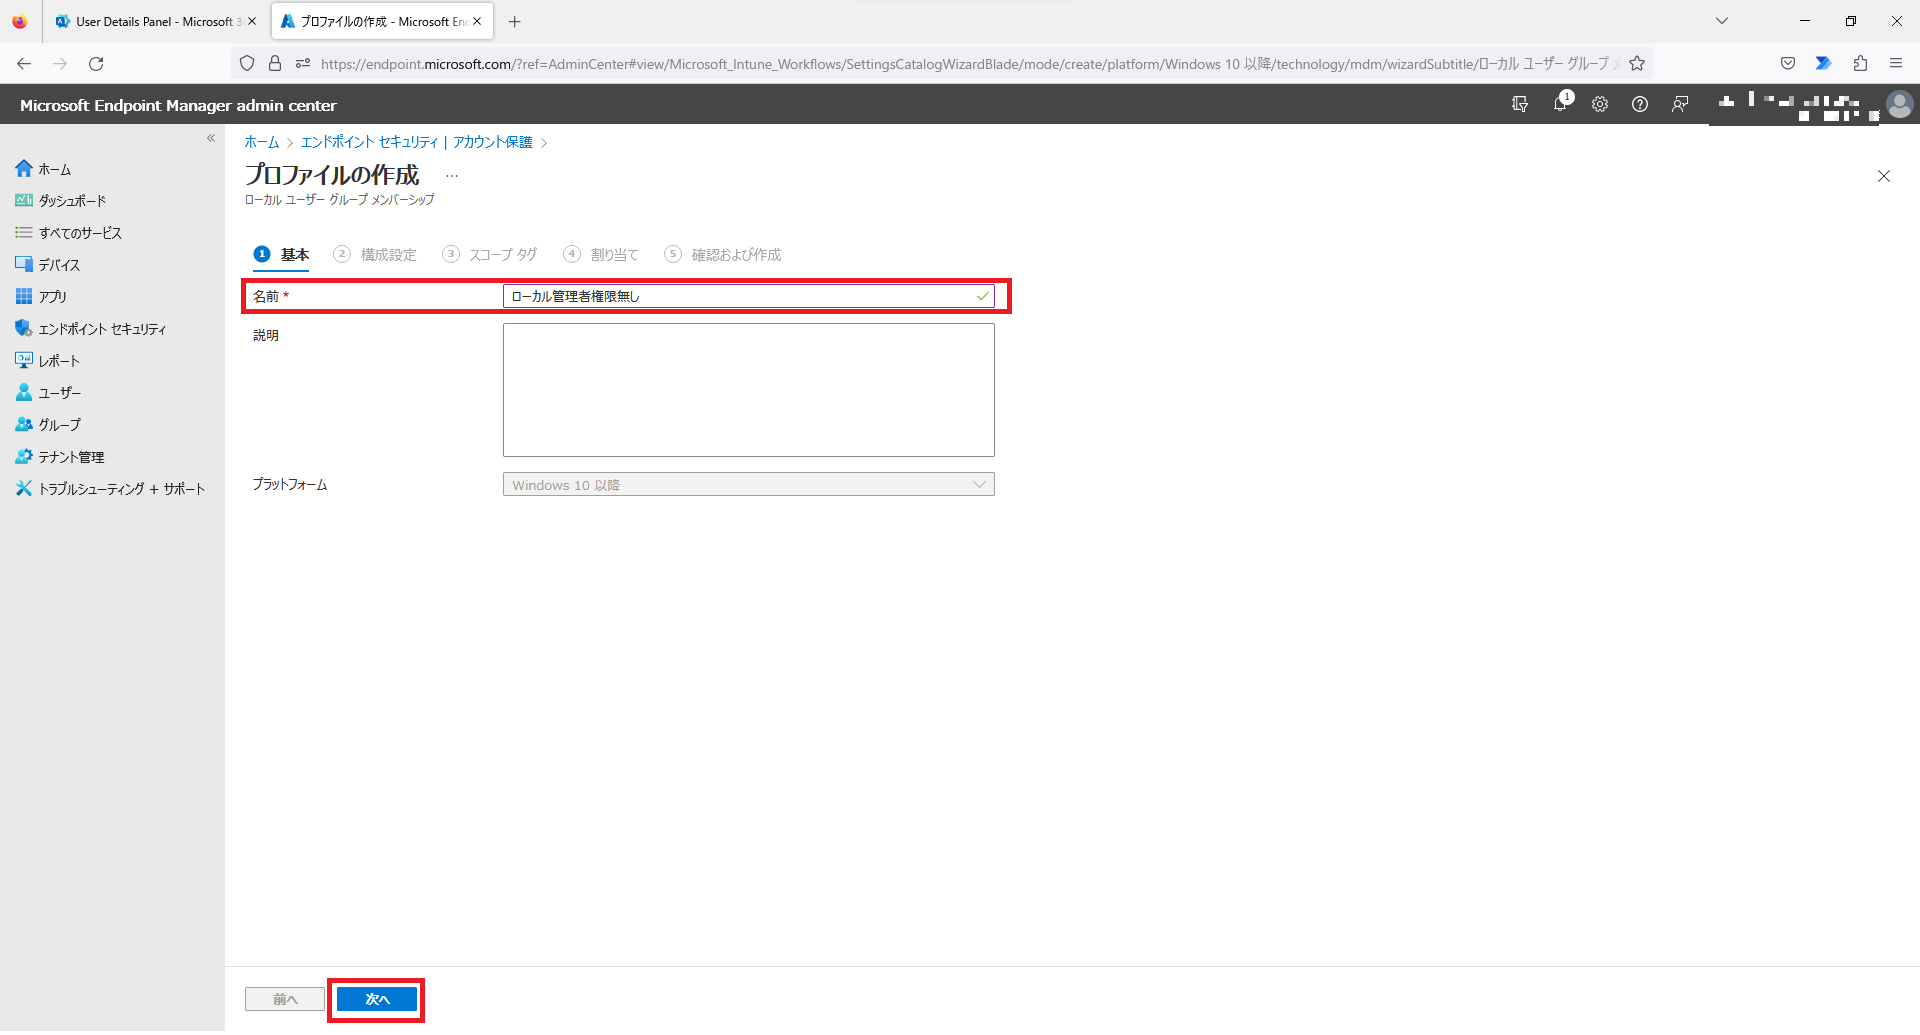Save page to Pocket

point(1788,64)
